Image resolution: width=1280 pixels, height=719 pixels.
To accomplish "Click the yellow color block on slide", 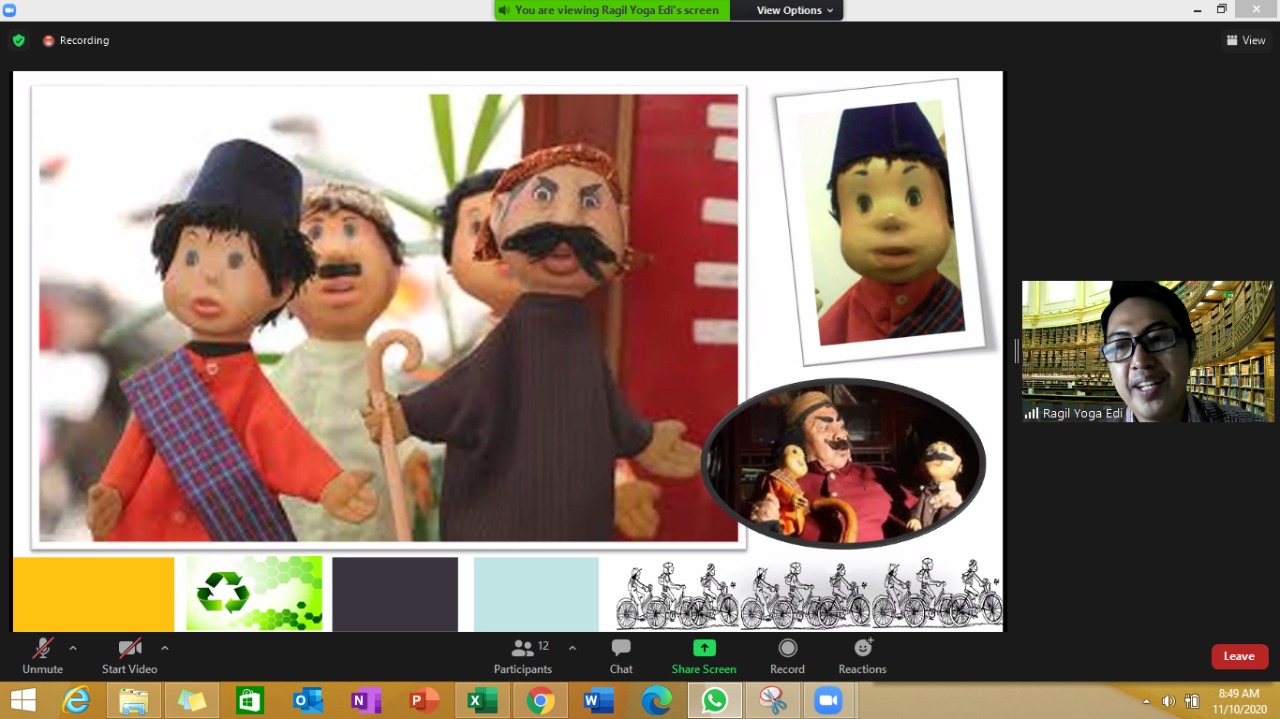I will pyautogui.click(x=93, y=594).
